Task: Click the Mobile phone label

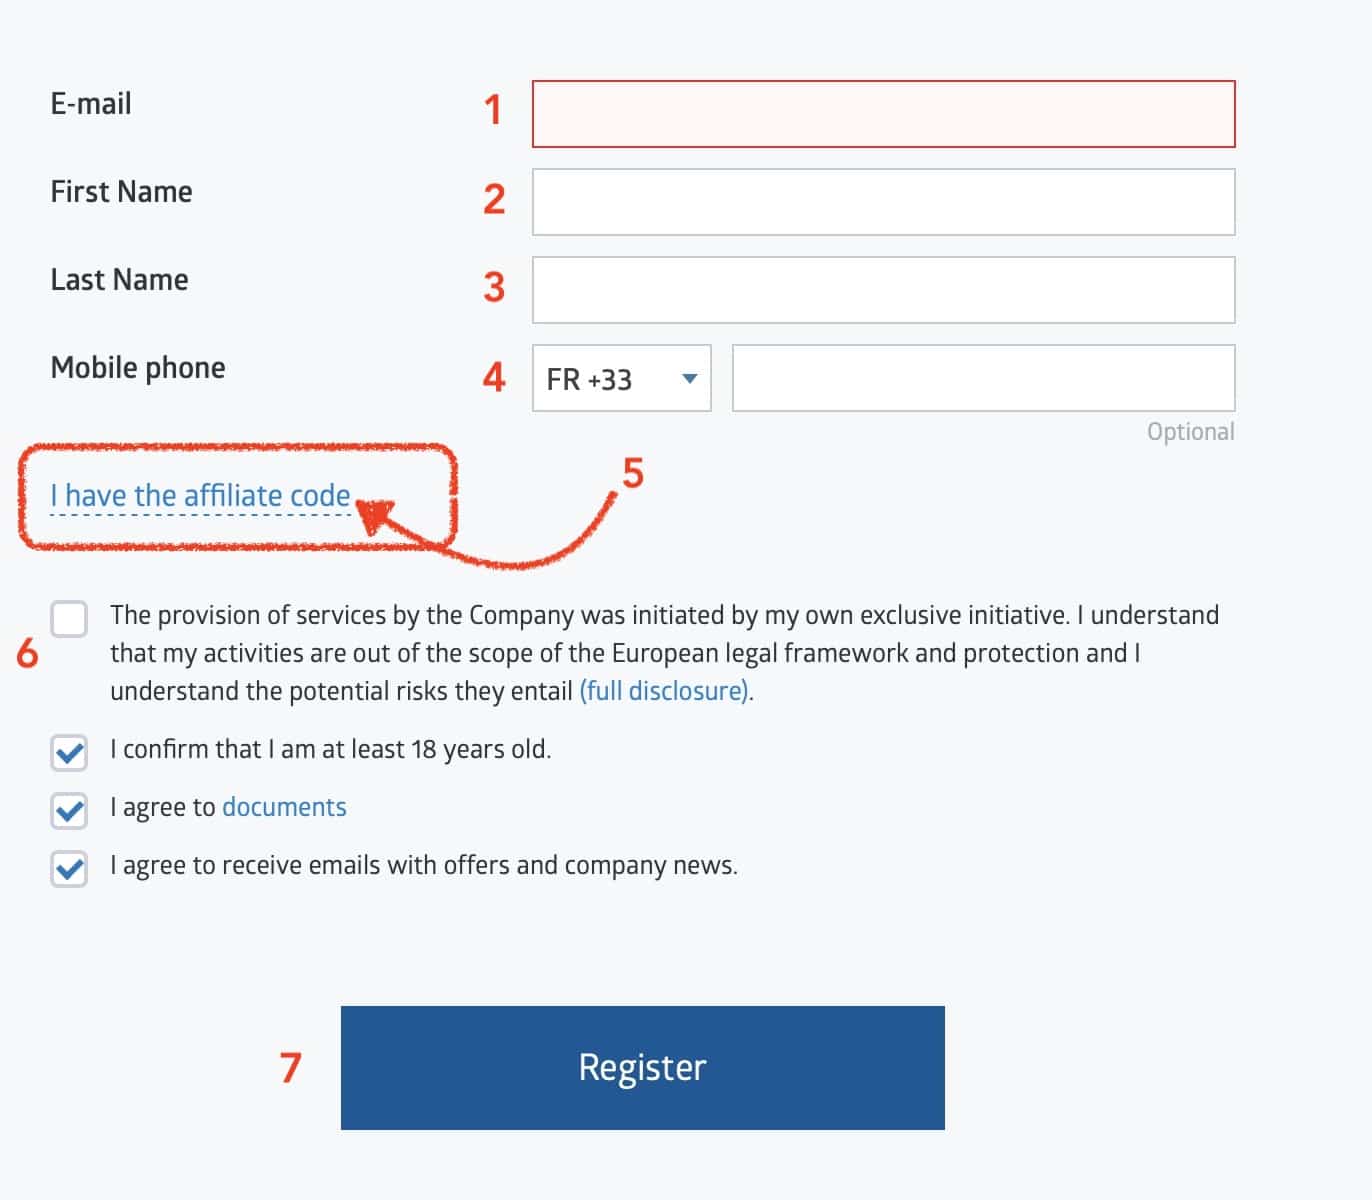Action: pos(138,368)
